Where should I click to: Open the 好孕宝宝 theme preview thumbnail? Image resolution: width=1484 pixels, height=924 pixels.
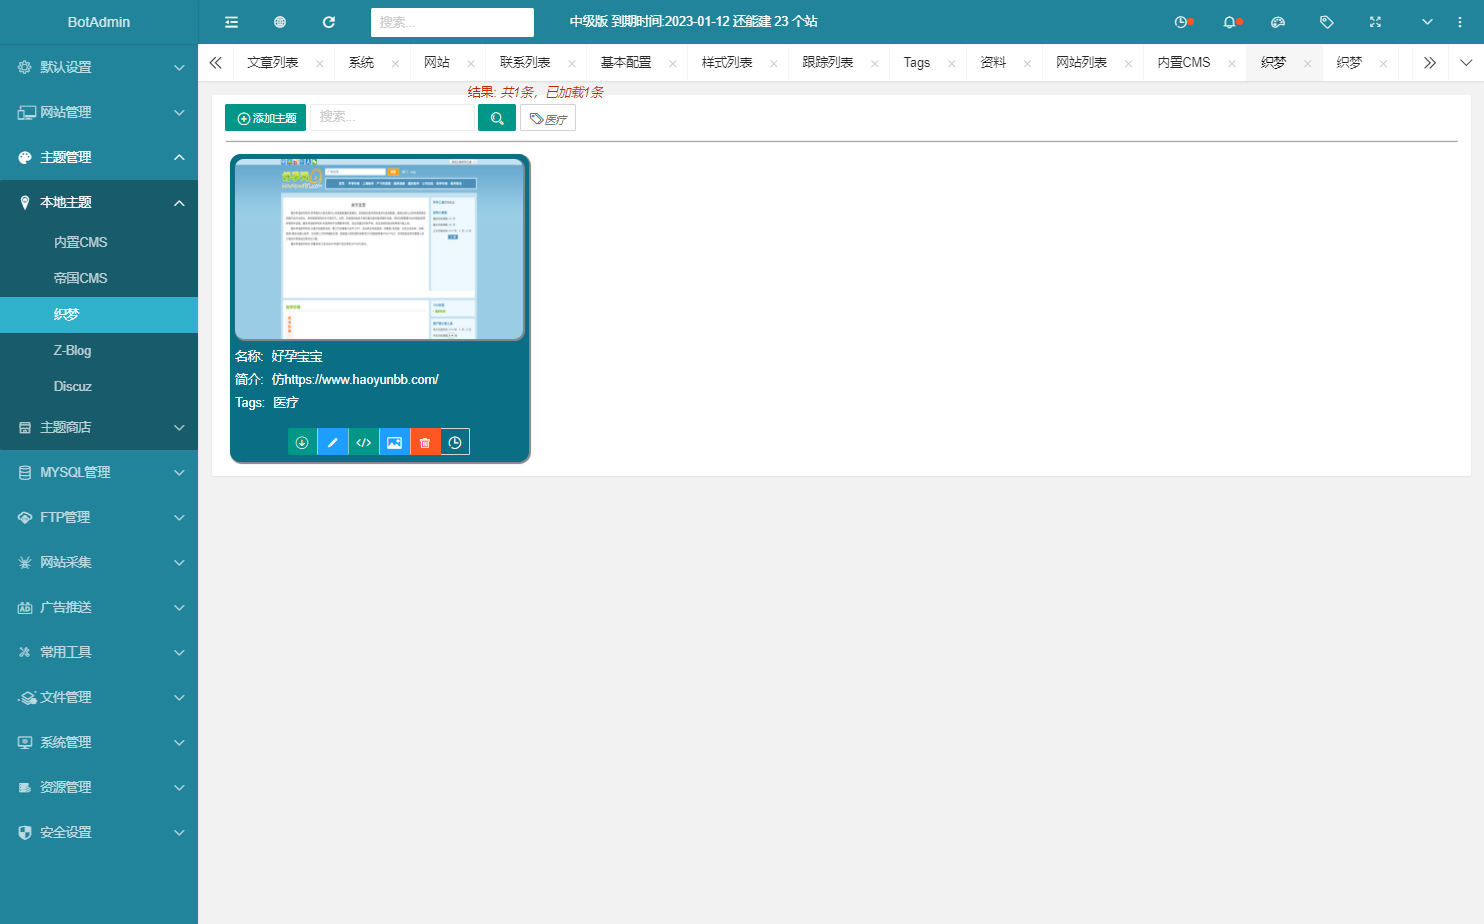[380, 249]
